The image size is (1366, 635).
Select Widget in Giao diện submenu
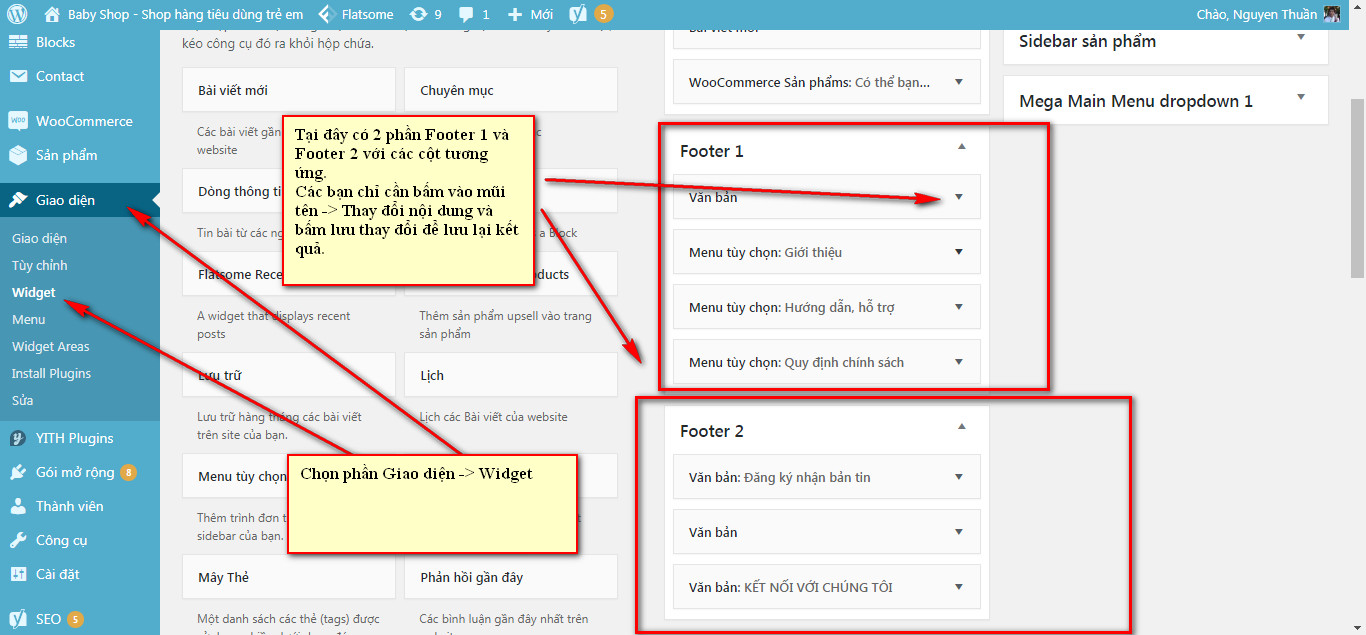coord(34,293)
